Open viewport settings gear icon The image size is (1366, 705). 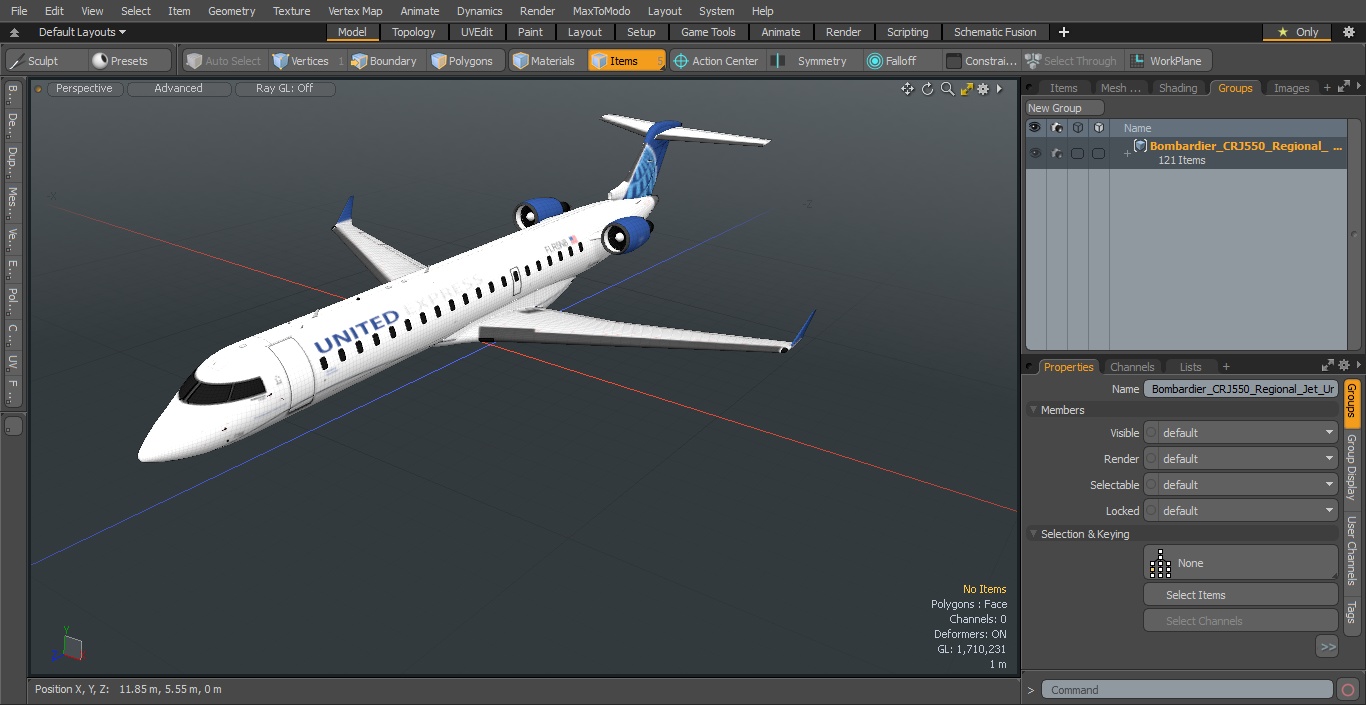(983, 89)
